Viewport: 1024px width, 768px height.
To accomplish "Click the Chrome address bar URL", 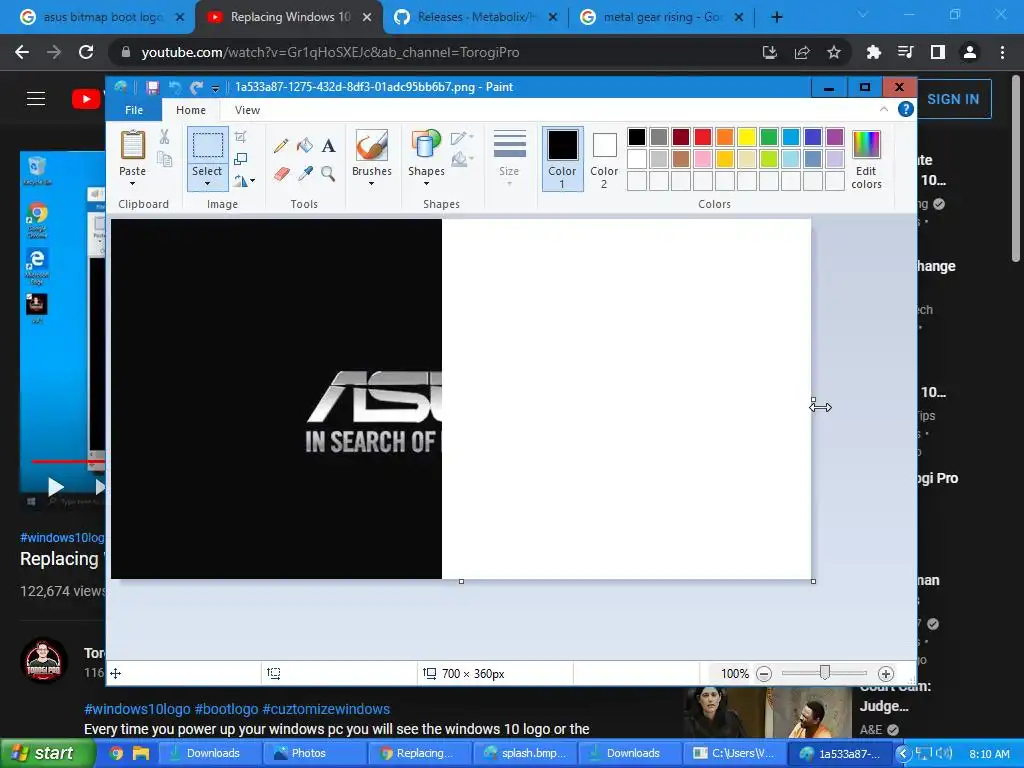I will pos(330,52).
